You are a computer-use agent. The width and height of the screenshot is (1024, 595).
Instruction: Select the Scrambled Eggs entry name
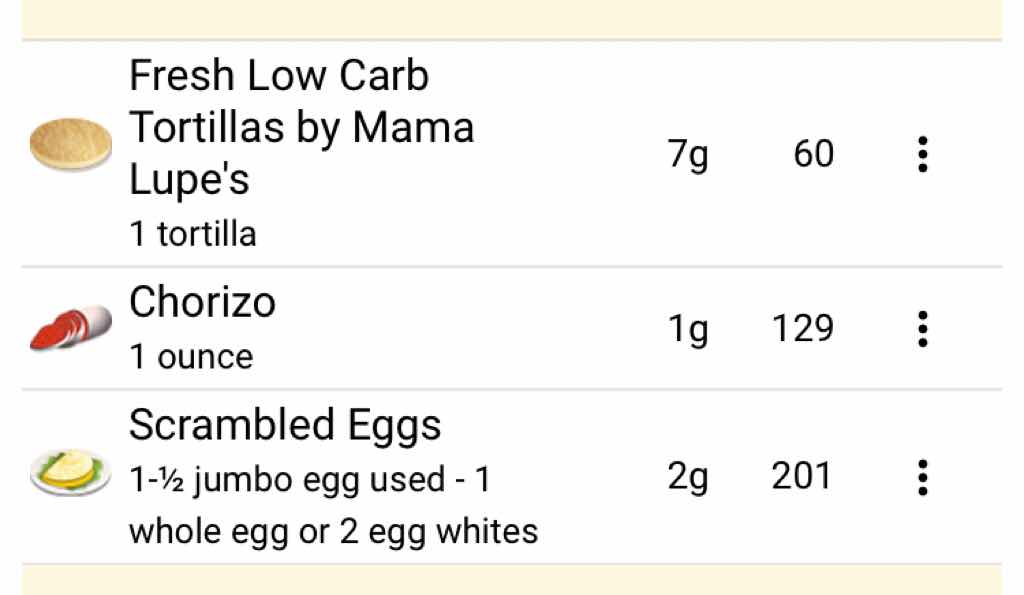pos(285,426)
